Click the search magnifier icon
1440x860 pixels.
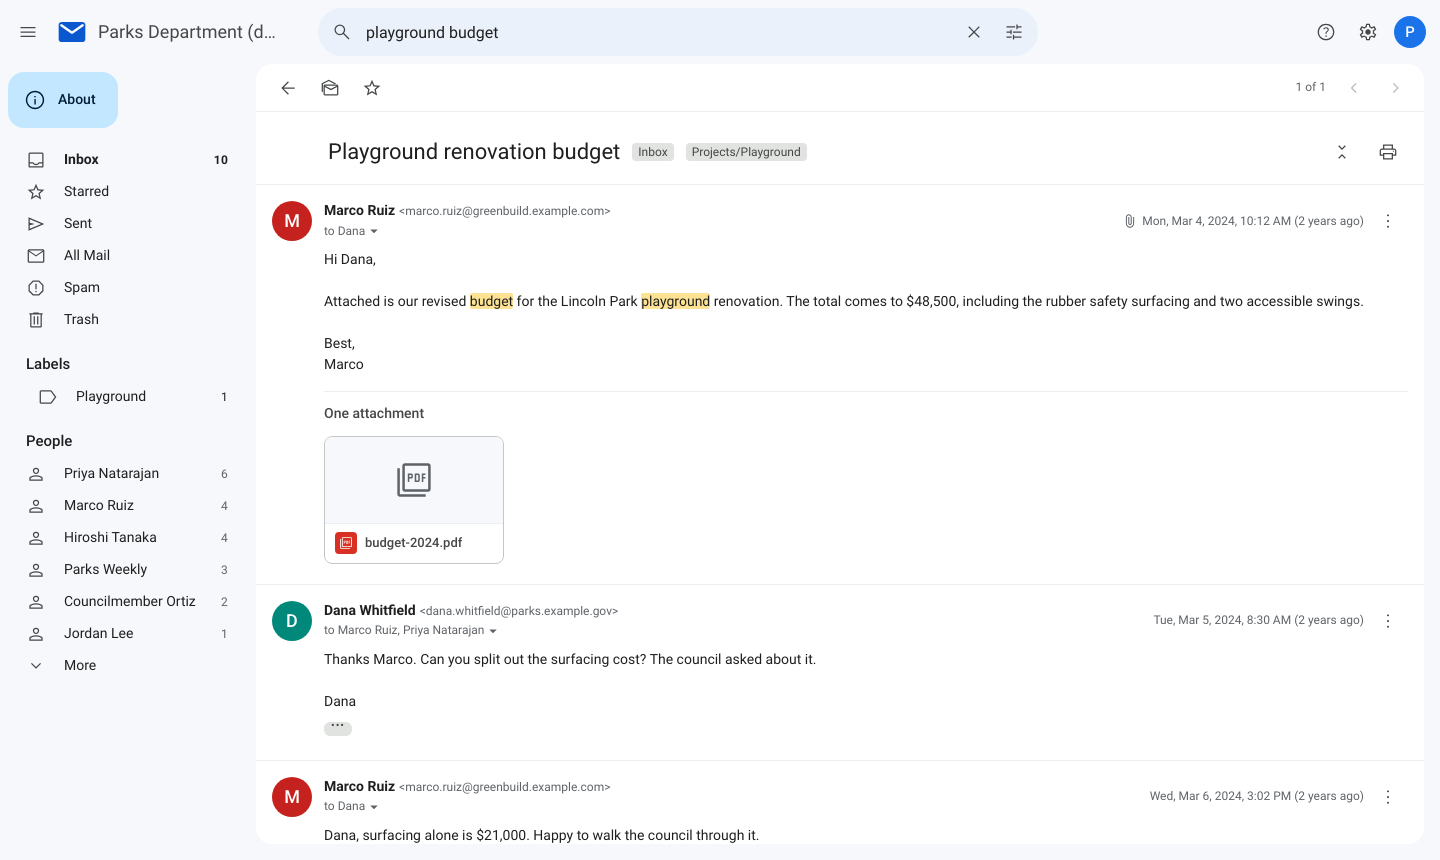(342, 32)
